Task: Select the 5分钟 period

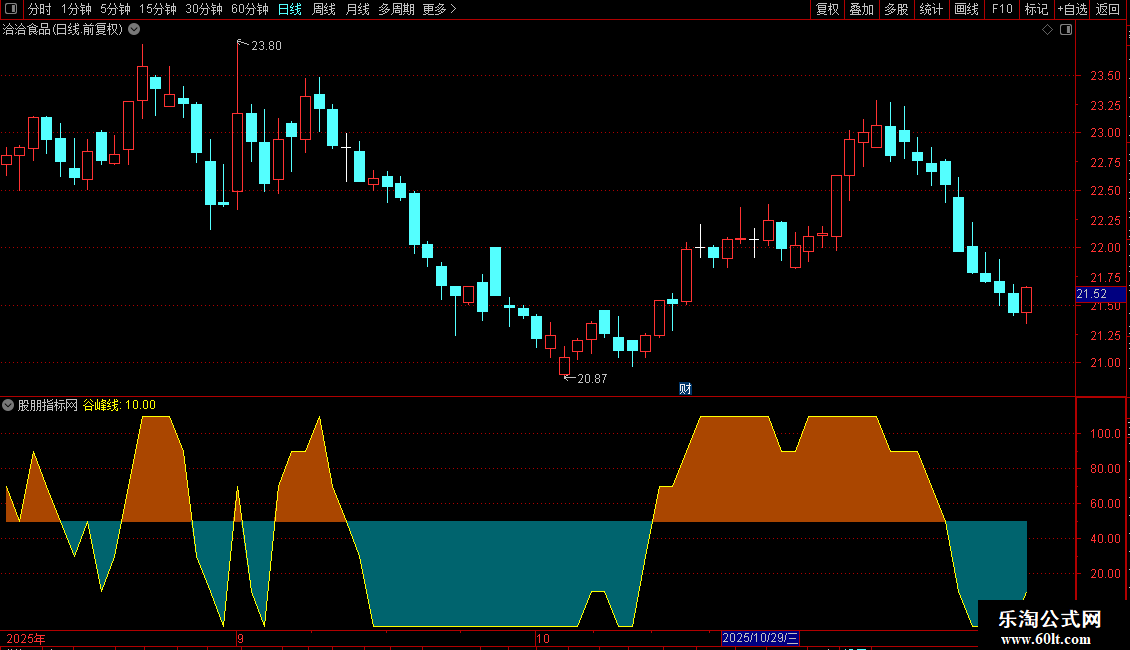Action: pos(115,9)
